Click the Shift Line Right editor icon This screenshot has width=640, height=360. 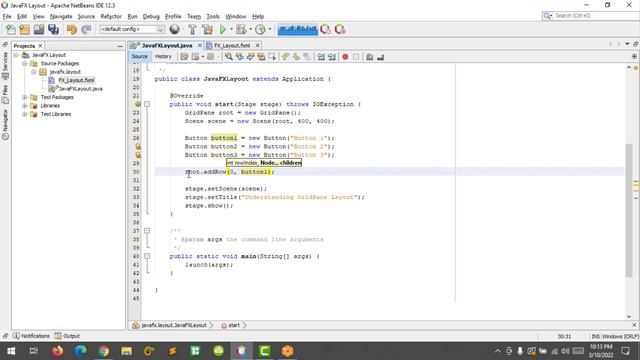tap(331, 57)
